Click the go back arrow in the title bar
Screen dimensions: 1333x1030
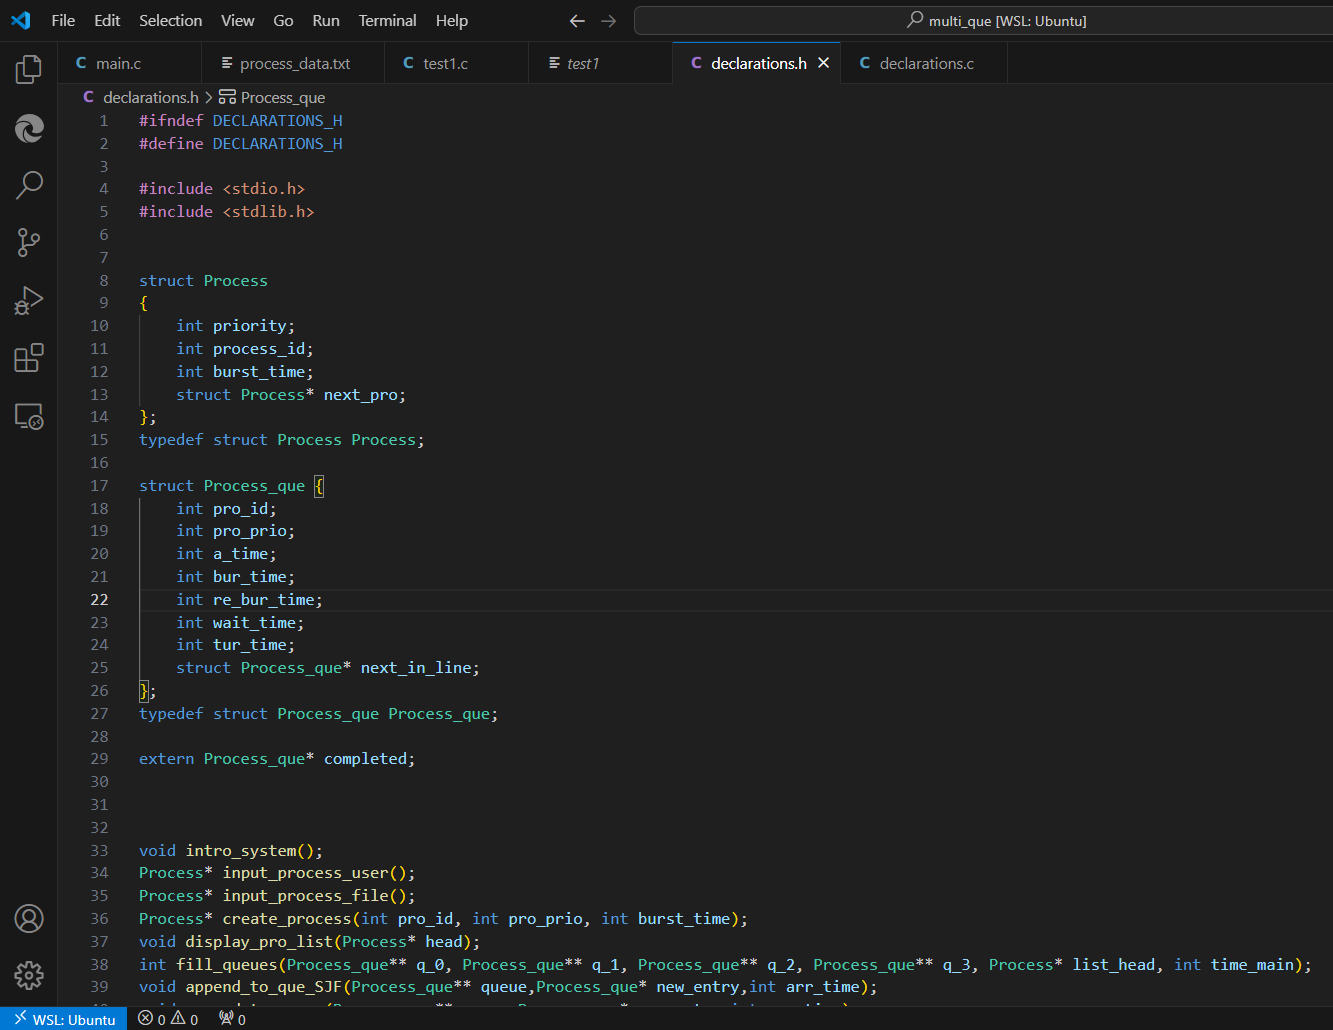577,20
